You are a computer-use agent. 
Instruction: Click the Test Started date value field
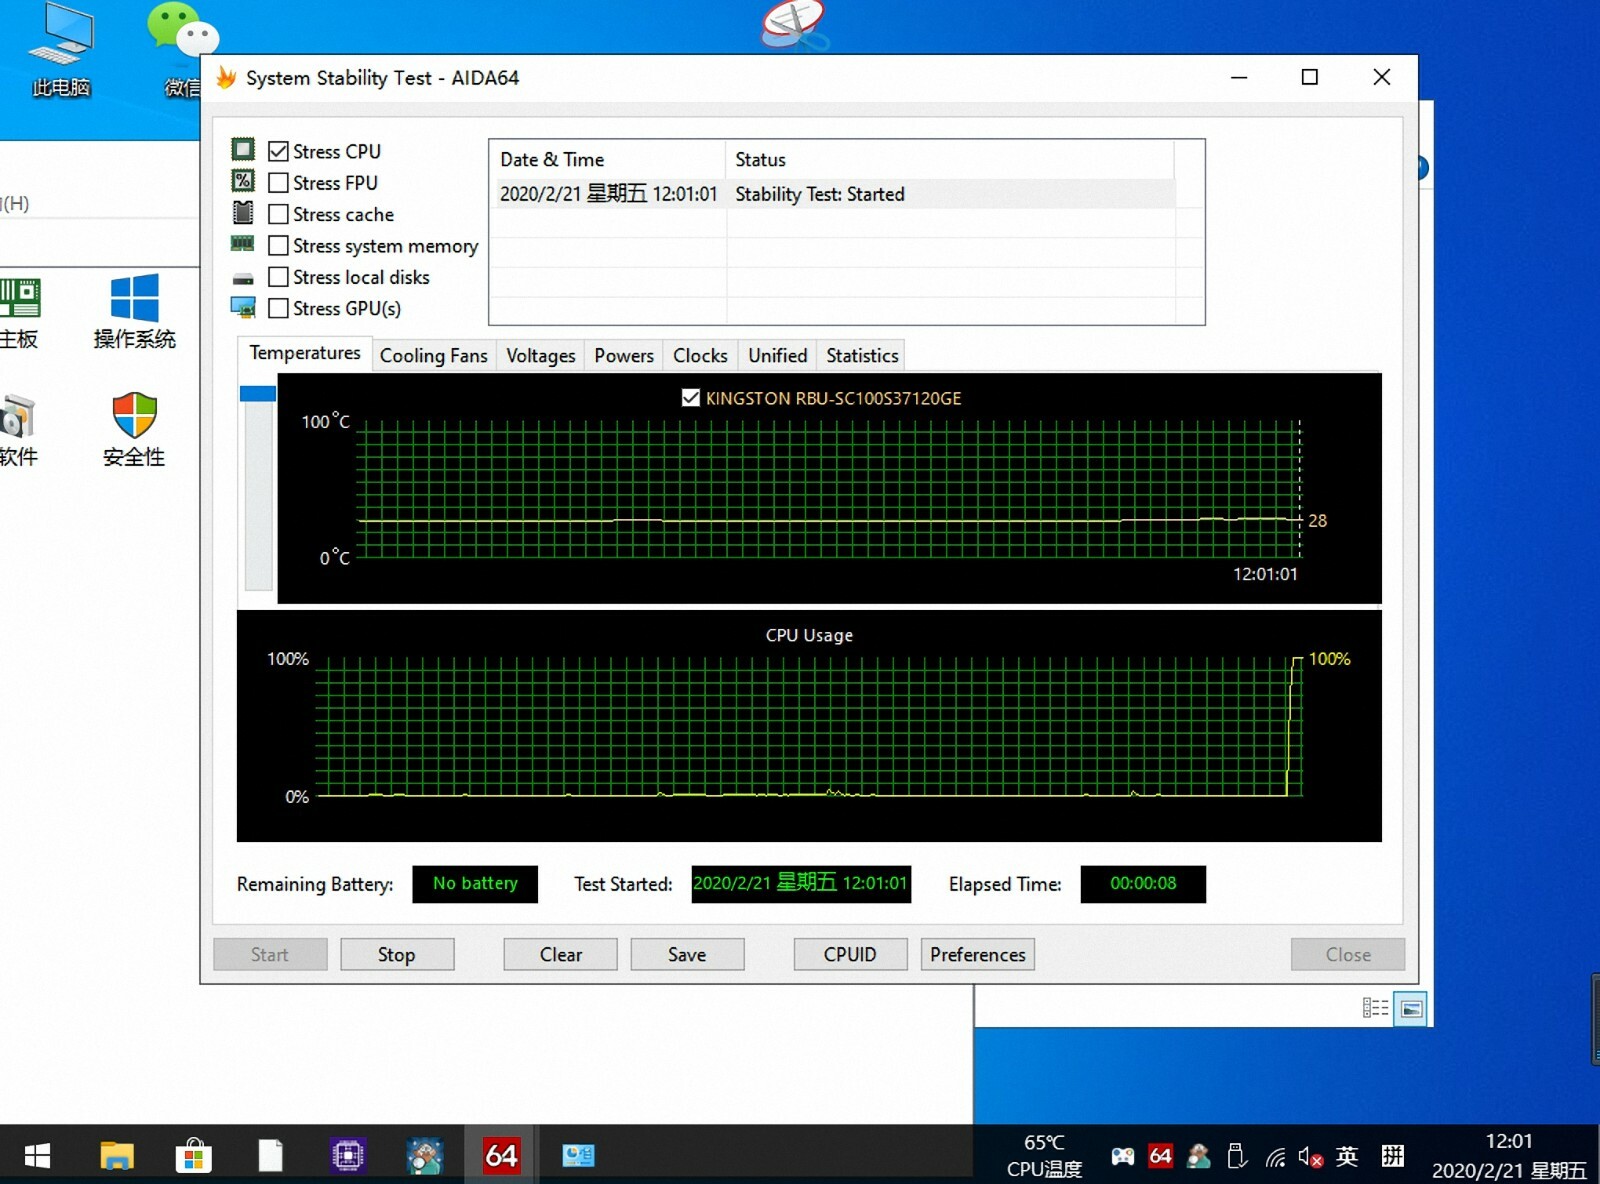point(801,883)
